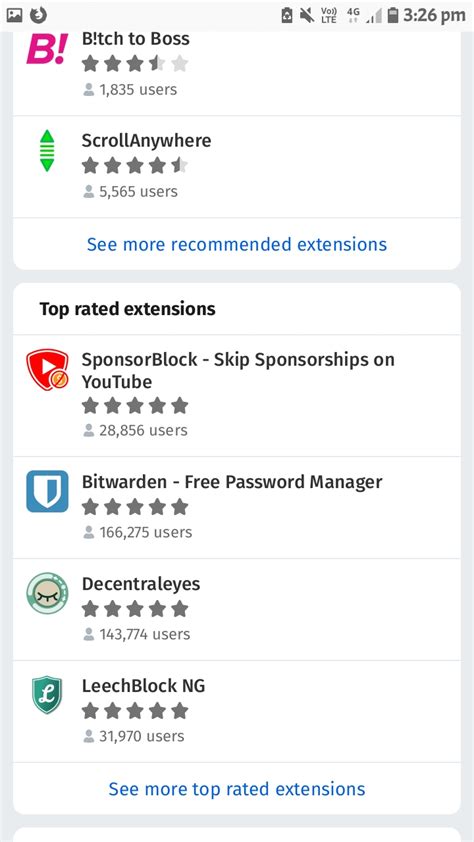
Task: Tap the B!tch to Boss pink logo icon
Action: point(47,49)
